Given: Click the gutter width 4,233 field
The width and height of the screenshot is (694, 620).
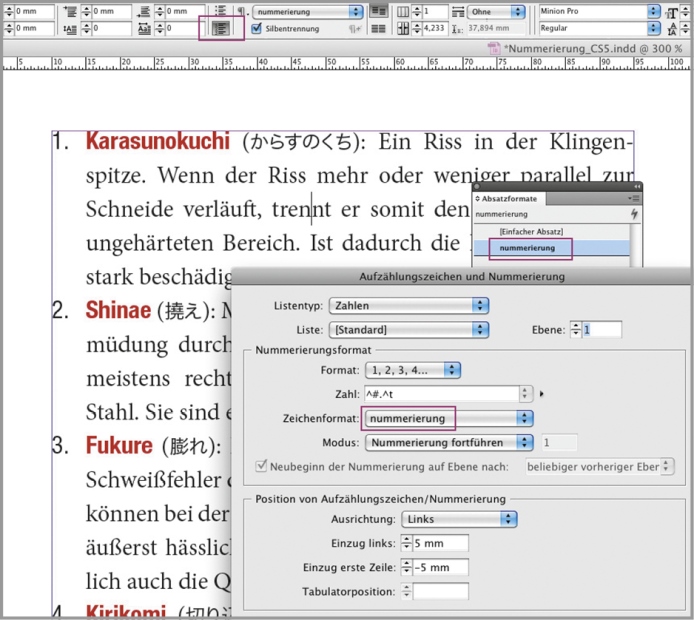Looking at the screenshot, I should (434, 29).
